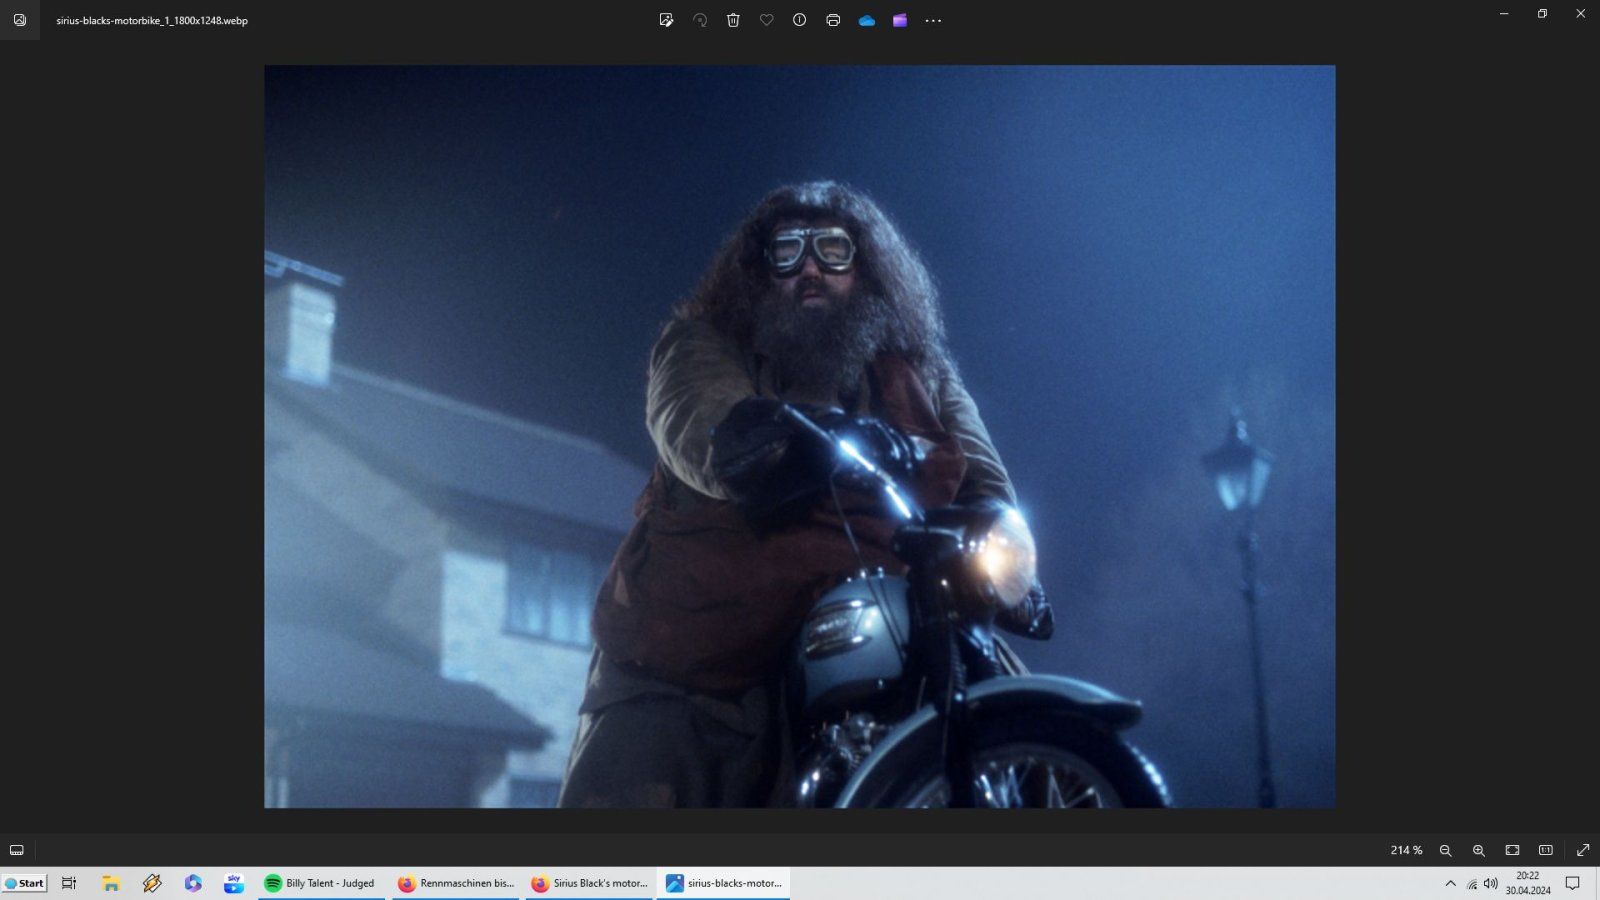This screenshot has width=1600, height=900.
Task: Select the sirius-blacks-motor Photos taskbar button
Action: pos(723,883)
